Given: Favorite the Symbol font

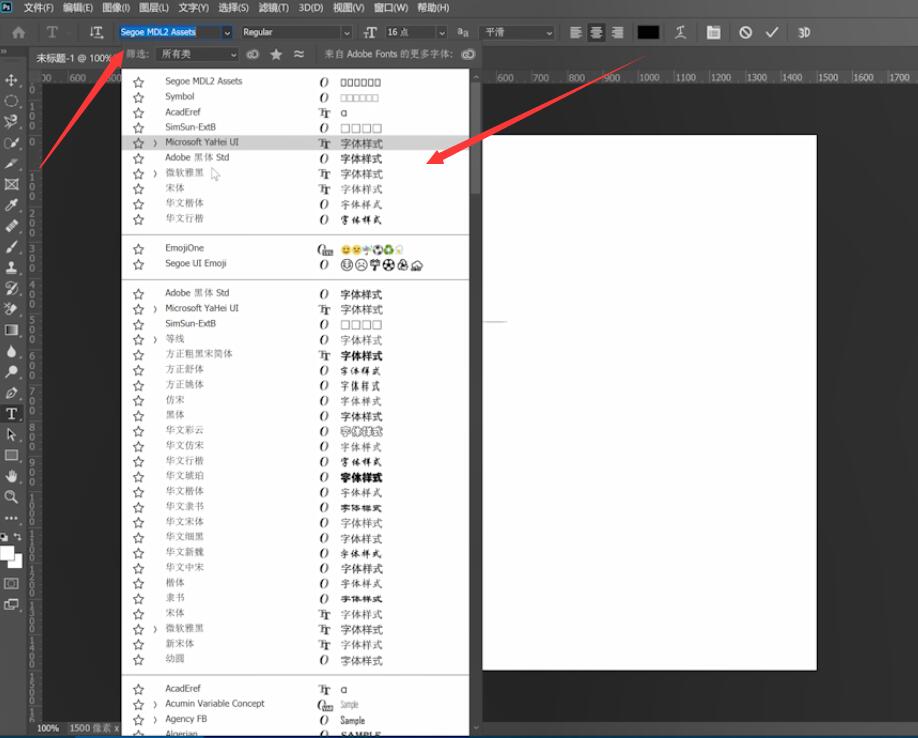Looking at the screenshot, I should [138, 97].
